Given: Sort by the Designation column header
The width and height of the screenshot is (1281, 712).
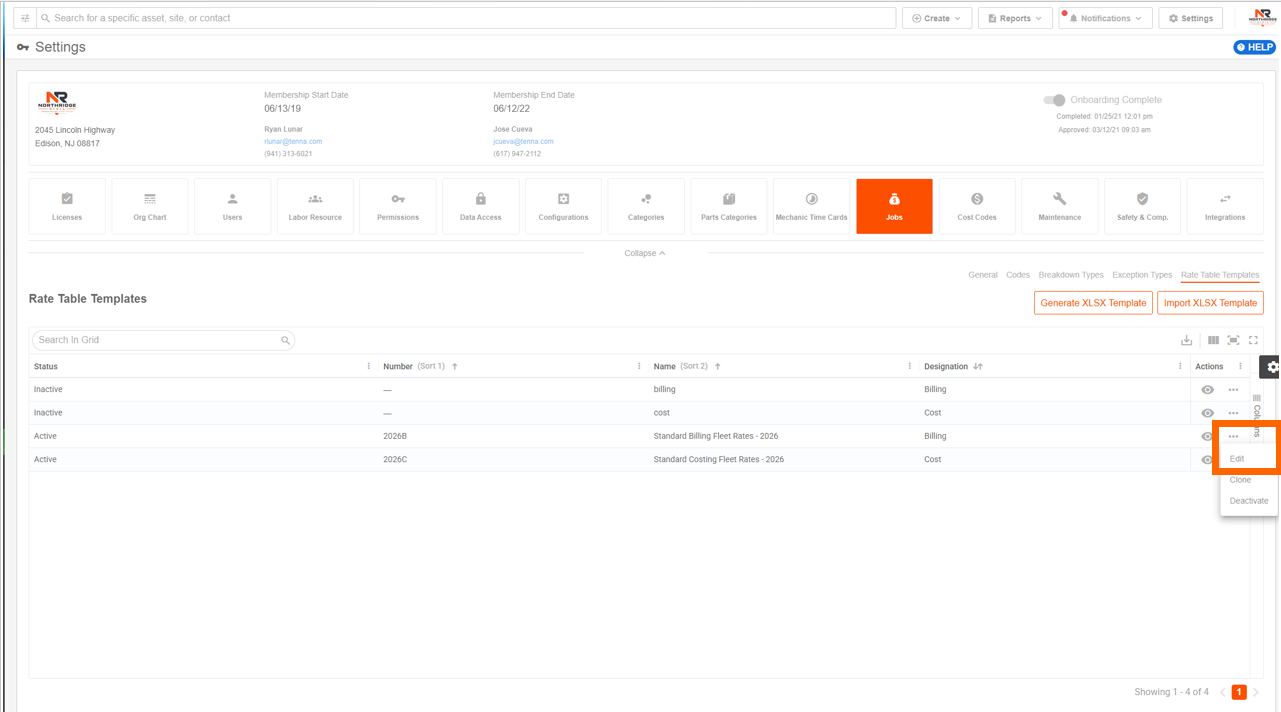Looking at the screenshot, I should click(946, 366).
